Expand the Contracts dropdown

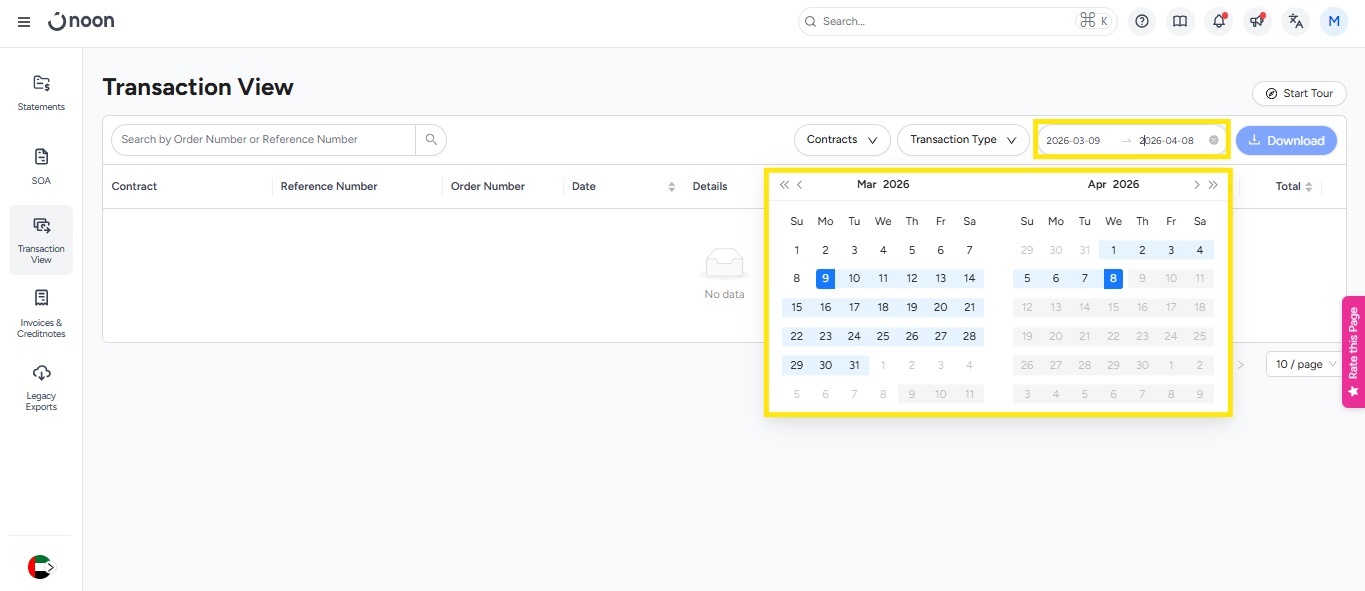[841, 140]
